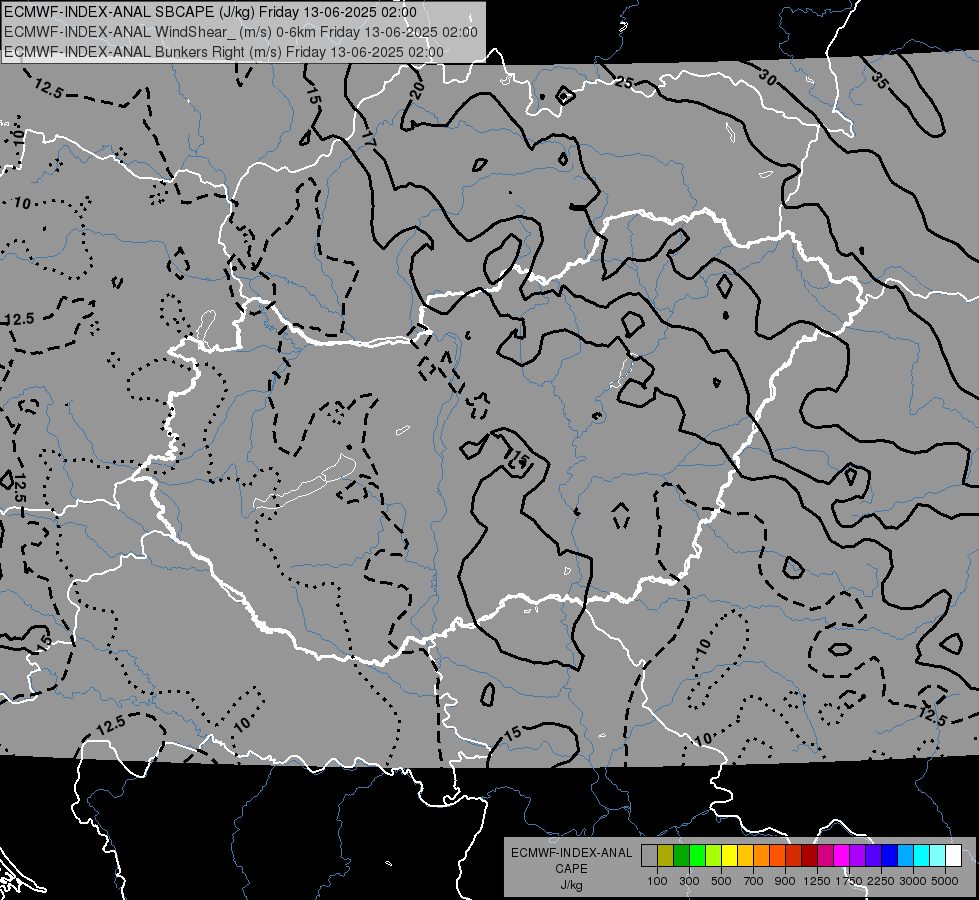979x900 pixels.
Task: Select the bright green legend swatch
Action: pyautogui.click(x=697, y=855)
